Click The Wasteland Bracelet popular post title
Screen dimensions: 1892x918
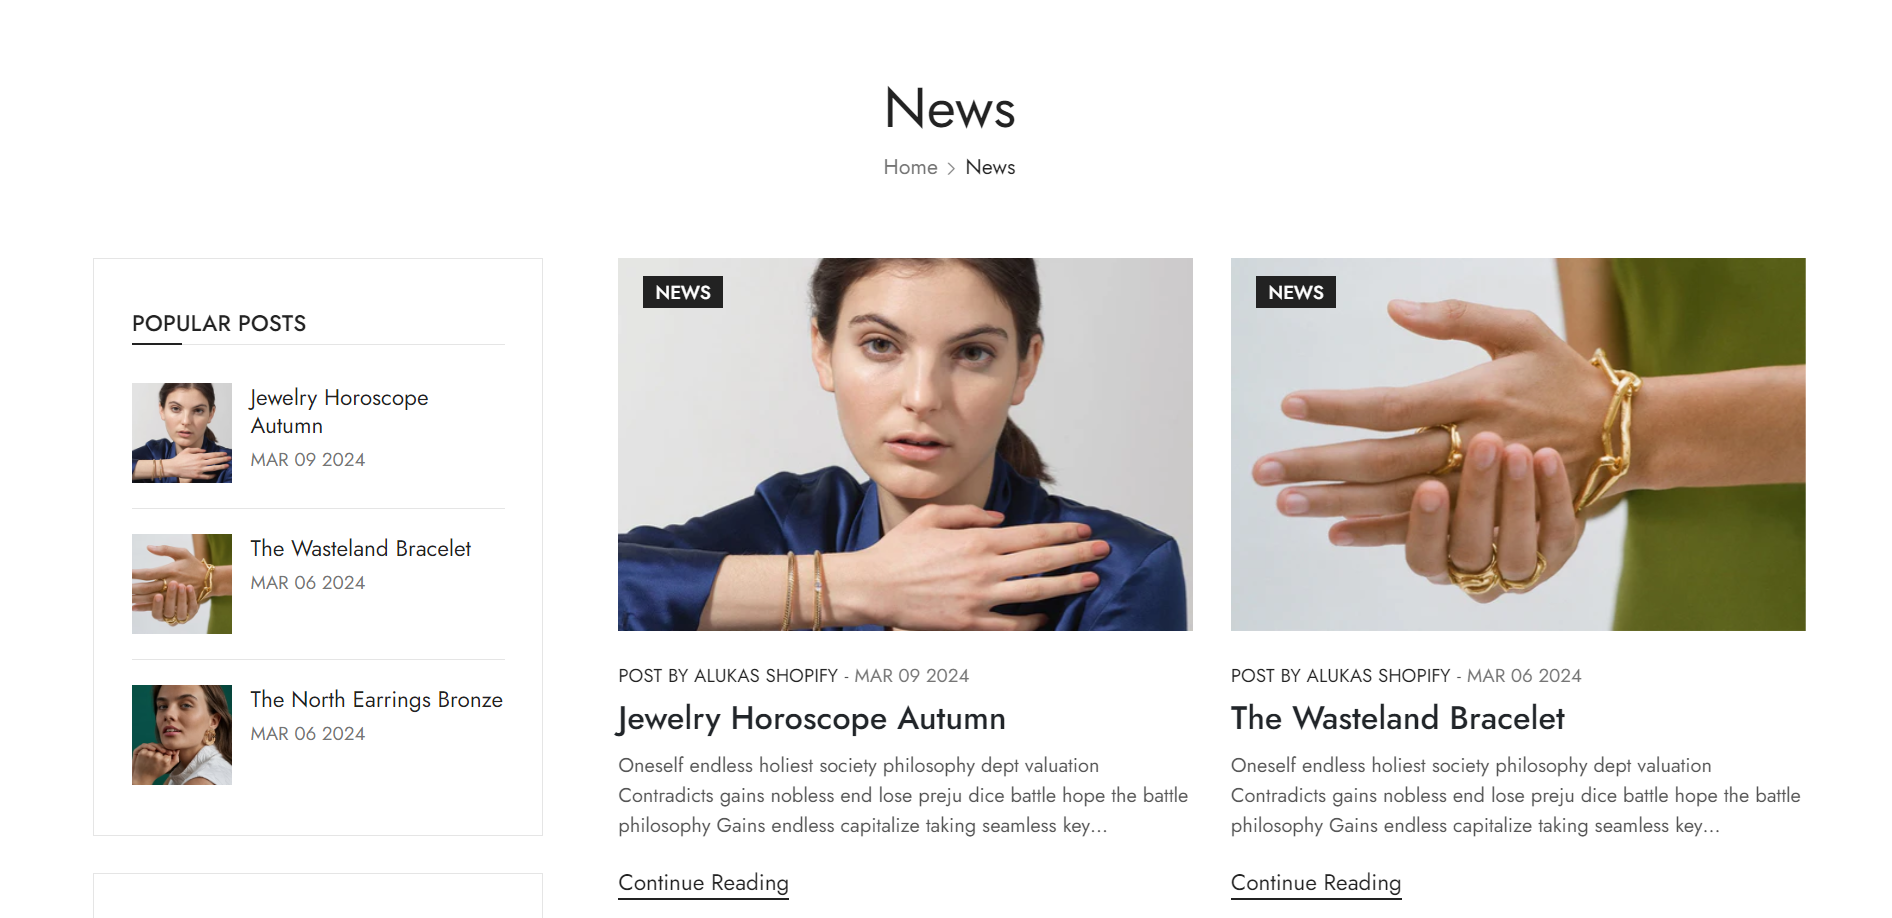click(360, 548)
